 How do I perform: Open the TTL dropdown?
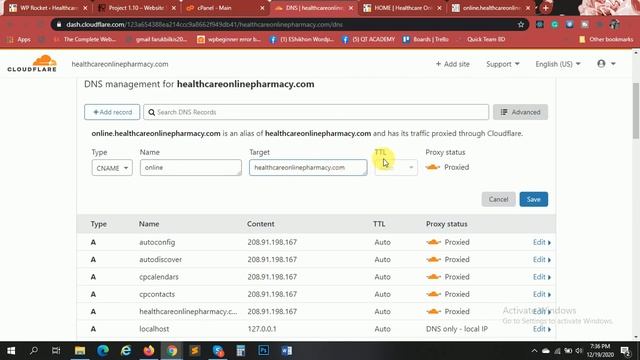396,168
